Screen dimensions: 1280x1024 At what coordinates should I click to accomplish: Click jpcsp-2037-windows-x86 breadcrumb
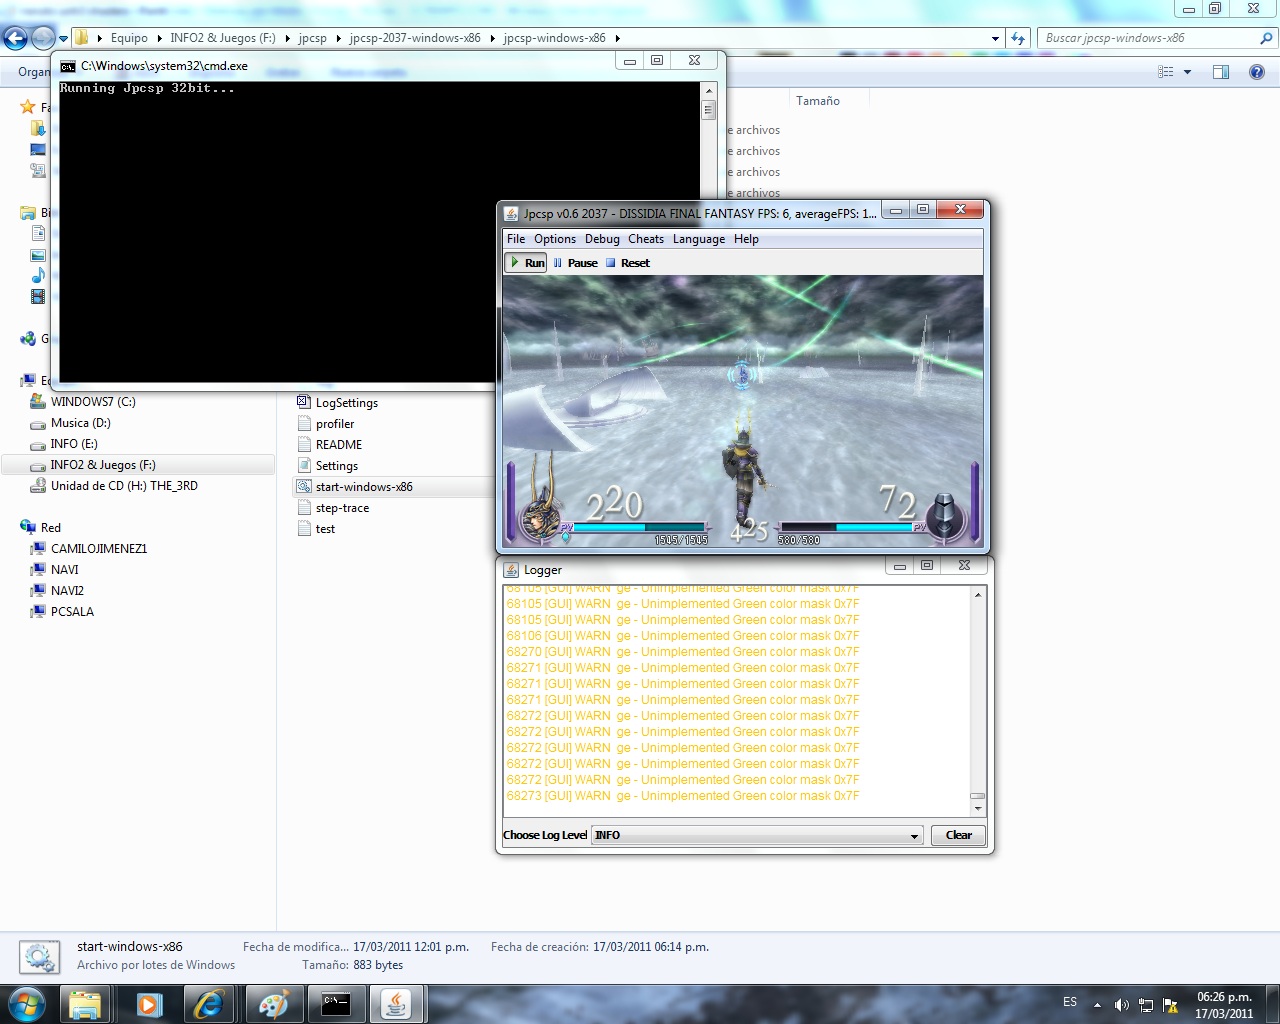tap(415, 38)
